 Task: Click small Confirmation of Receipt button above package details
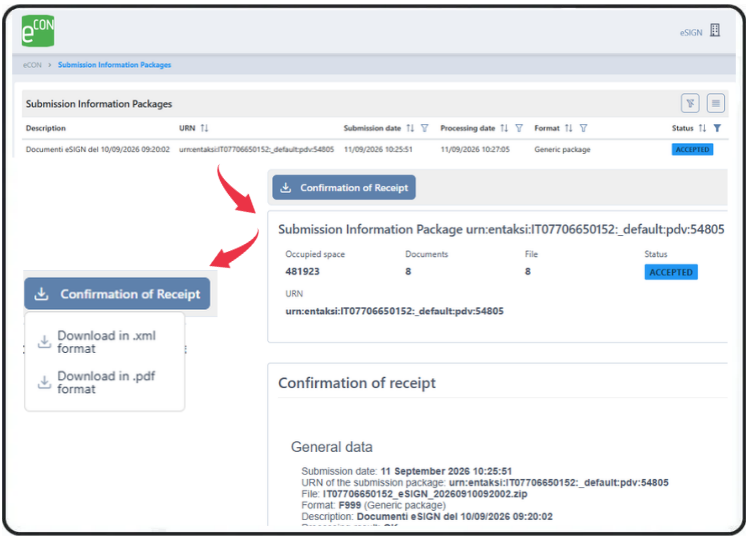pyautogui.click(x=344, y=187)
